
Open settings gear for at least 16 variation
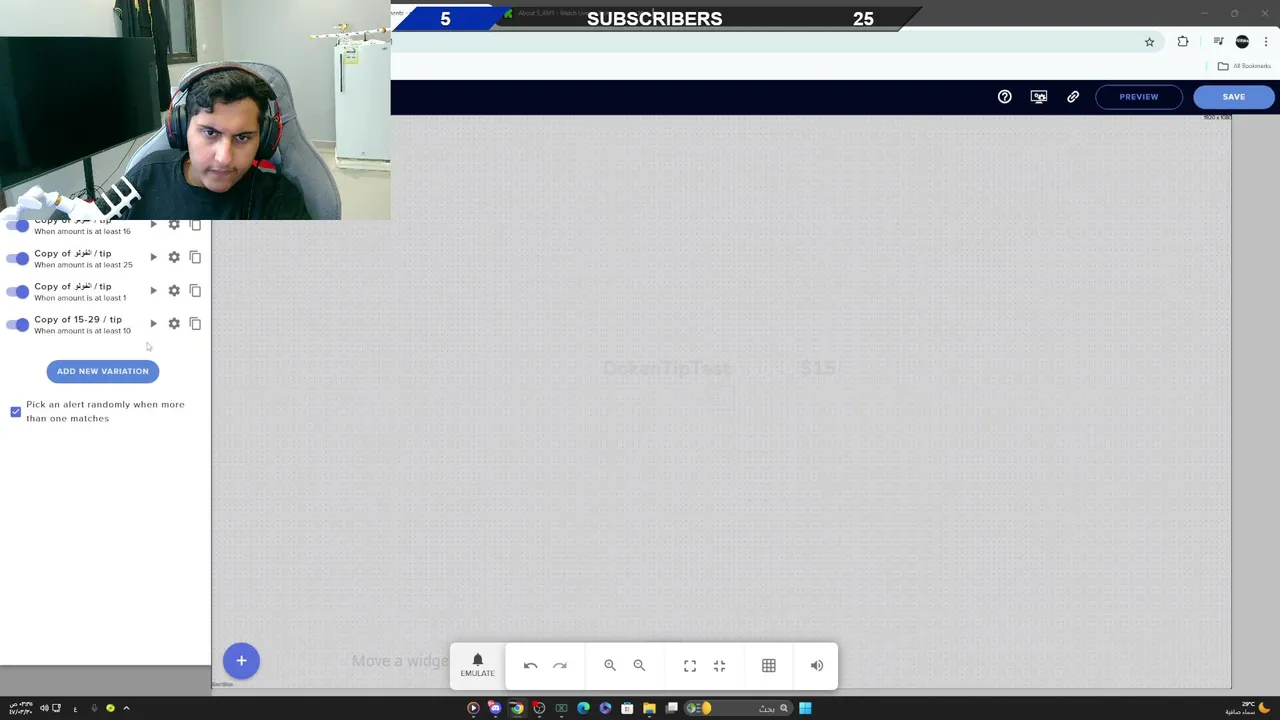point(174,225)
